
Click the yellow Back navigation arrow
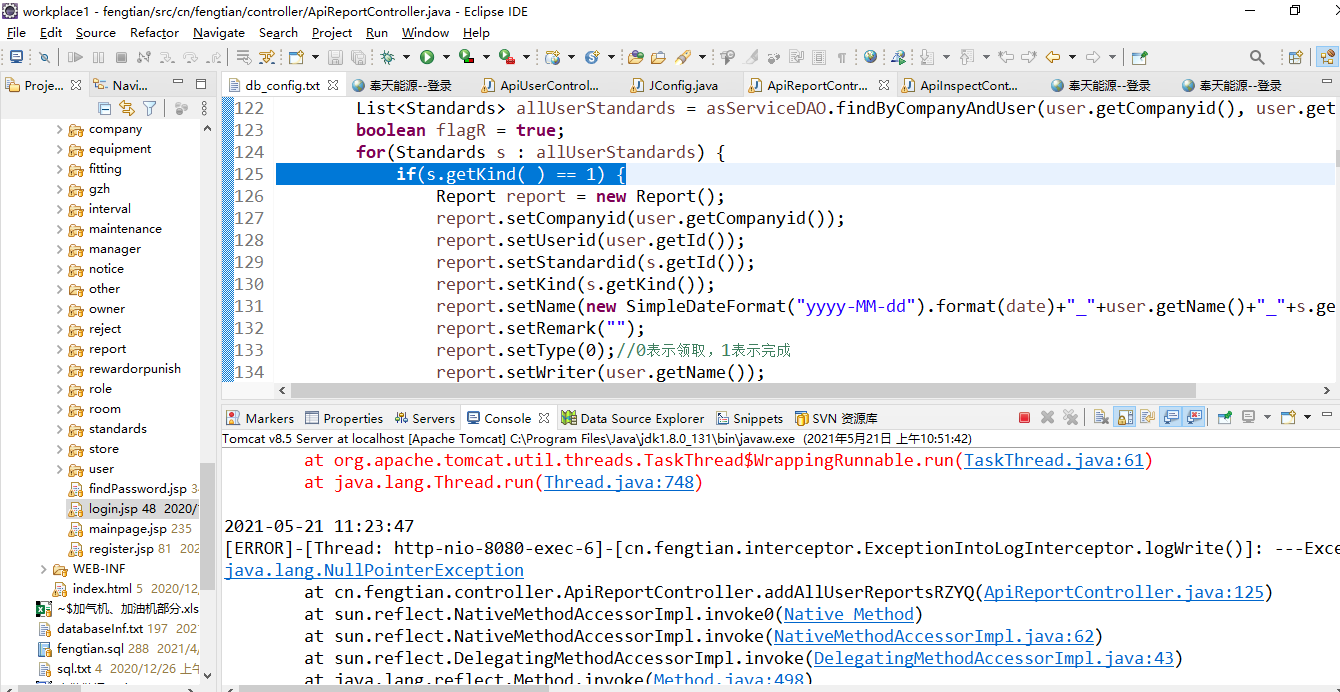pyautogui.click(x=1052, y=58)
